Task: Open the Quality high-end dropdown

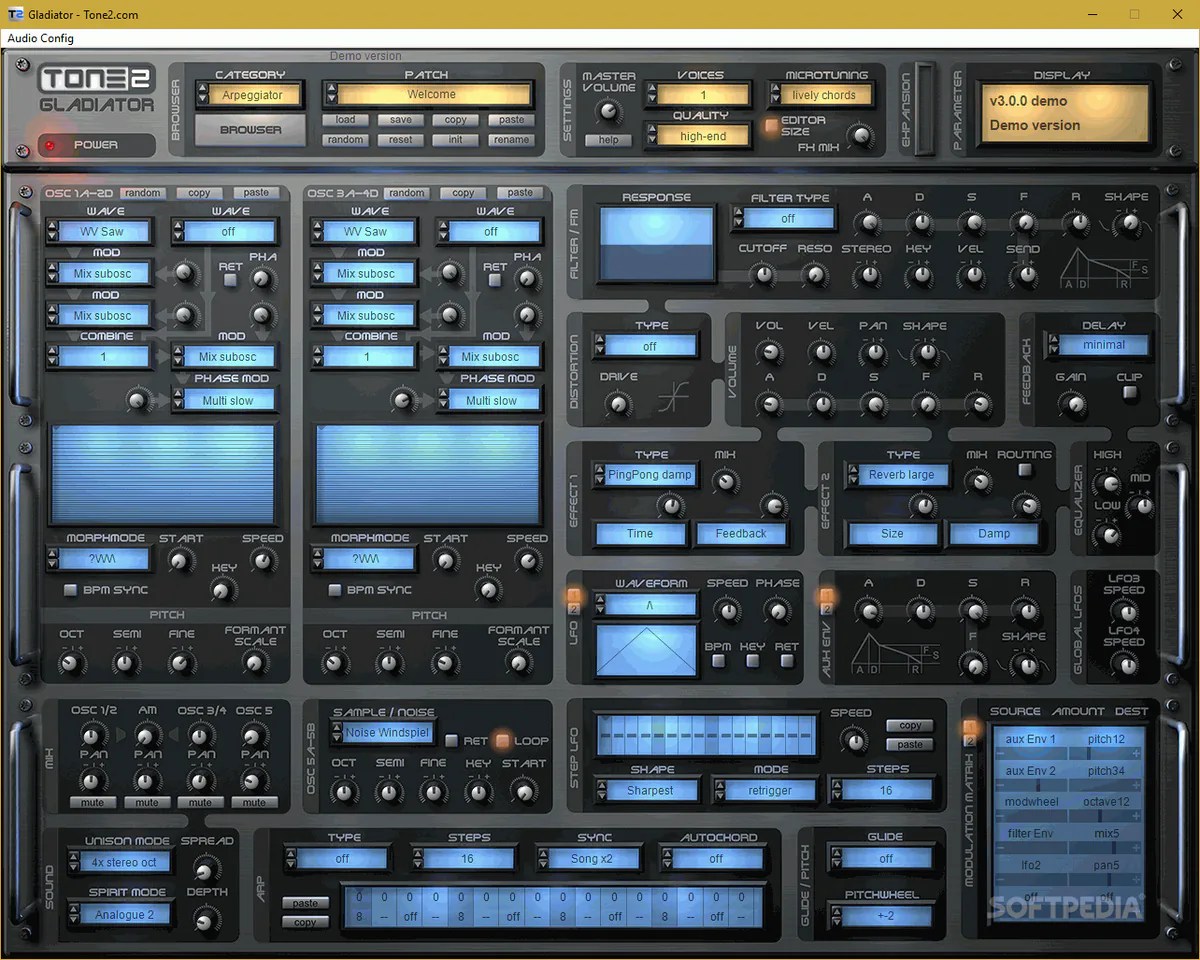Action: pyautogui.click(x=698, y=136)
